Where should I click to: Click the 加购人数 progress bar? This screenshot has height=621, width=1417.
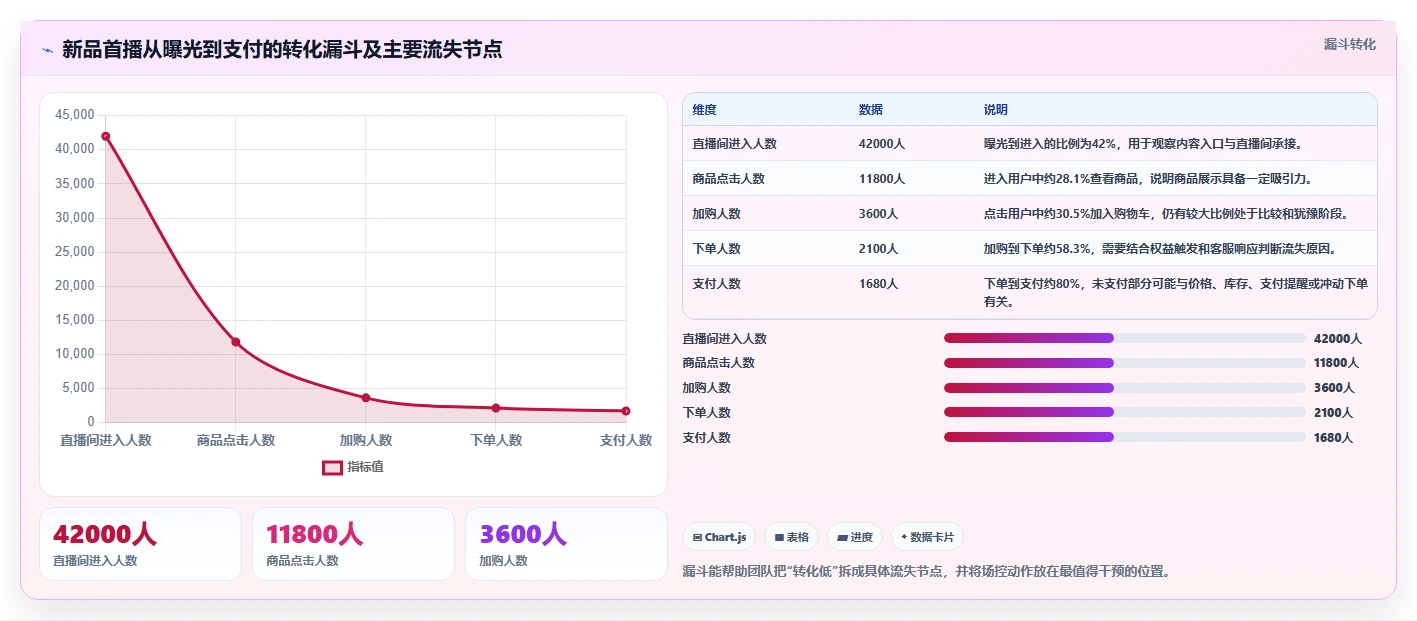1125,388
